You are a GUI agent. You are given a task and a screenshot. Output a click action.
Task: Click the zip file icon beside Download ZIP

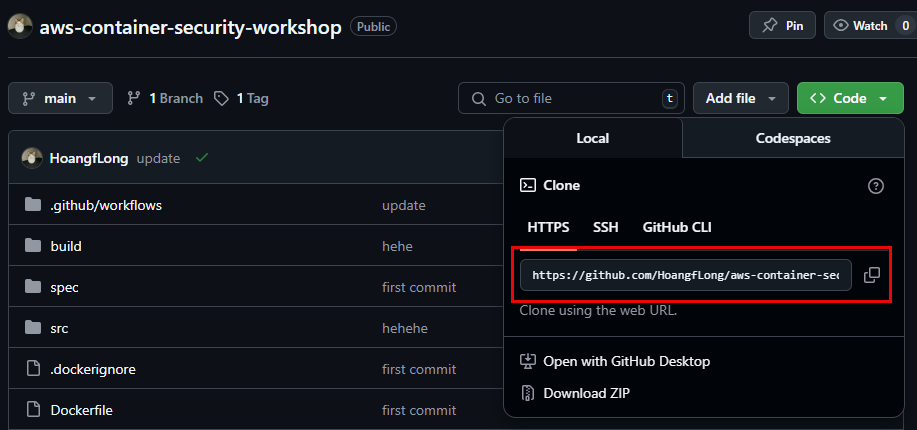point(528,393)
